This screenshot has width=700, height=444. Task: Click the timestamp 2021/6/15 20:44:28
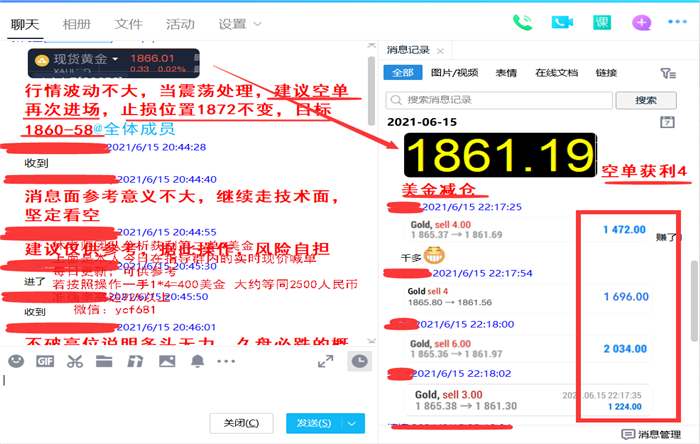pyautogui.click(x=156, y=147)
